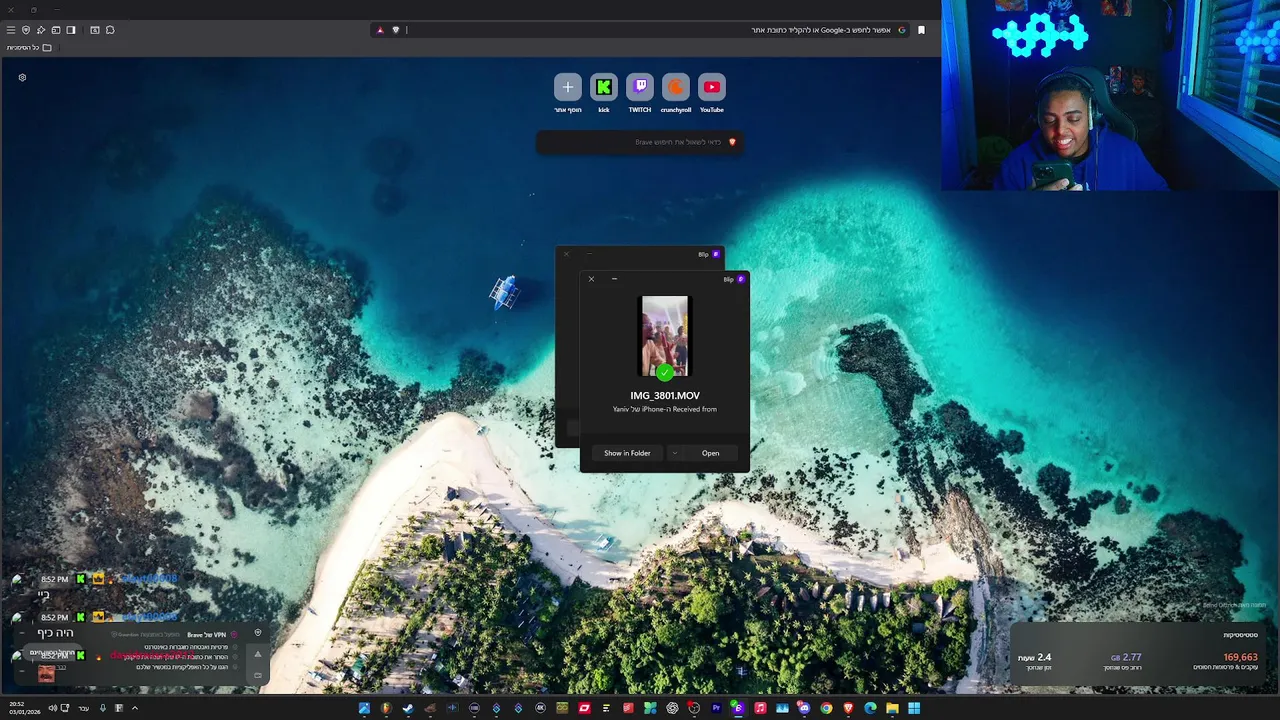Open the YouTube shortcut tile
This screenshot has height=720, width=1280.
[712, 87]
